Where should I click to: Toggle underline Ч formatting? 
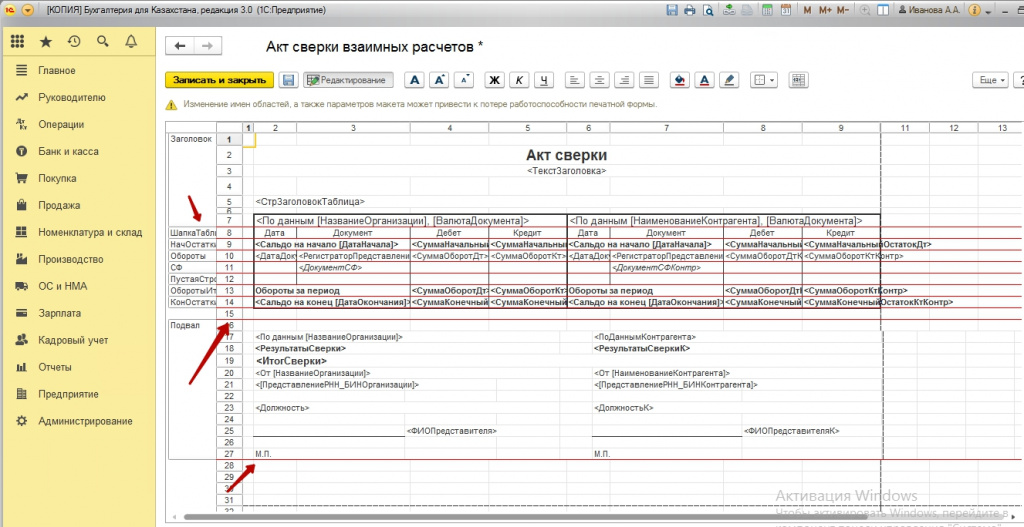[x=543, y=80]
